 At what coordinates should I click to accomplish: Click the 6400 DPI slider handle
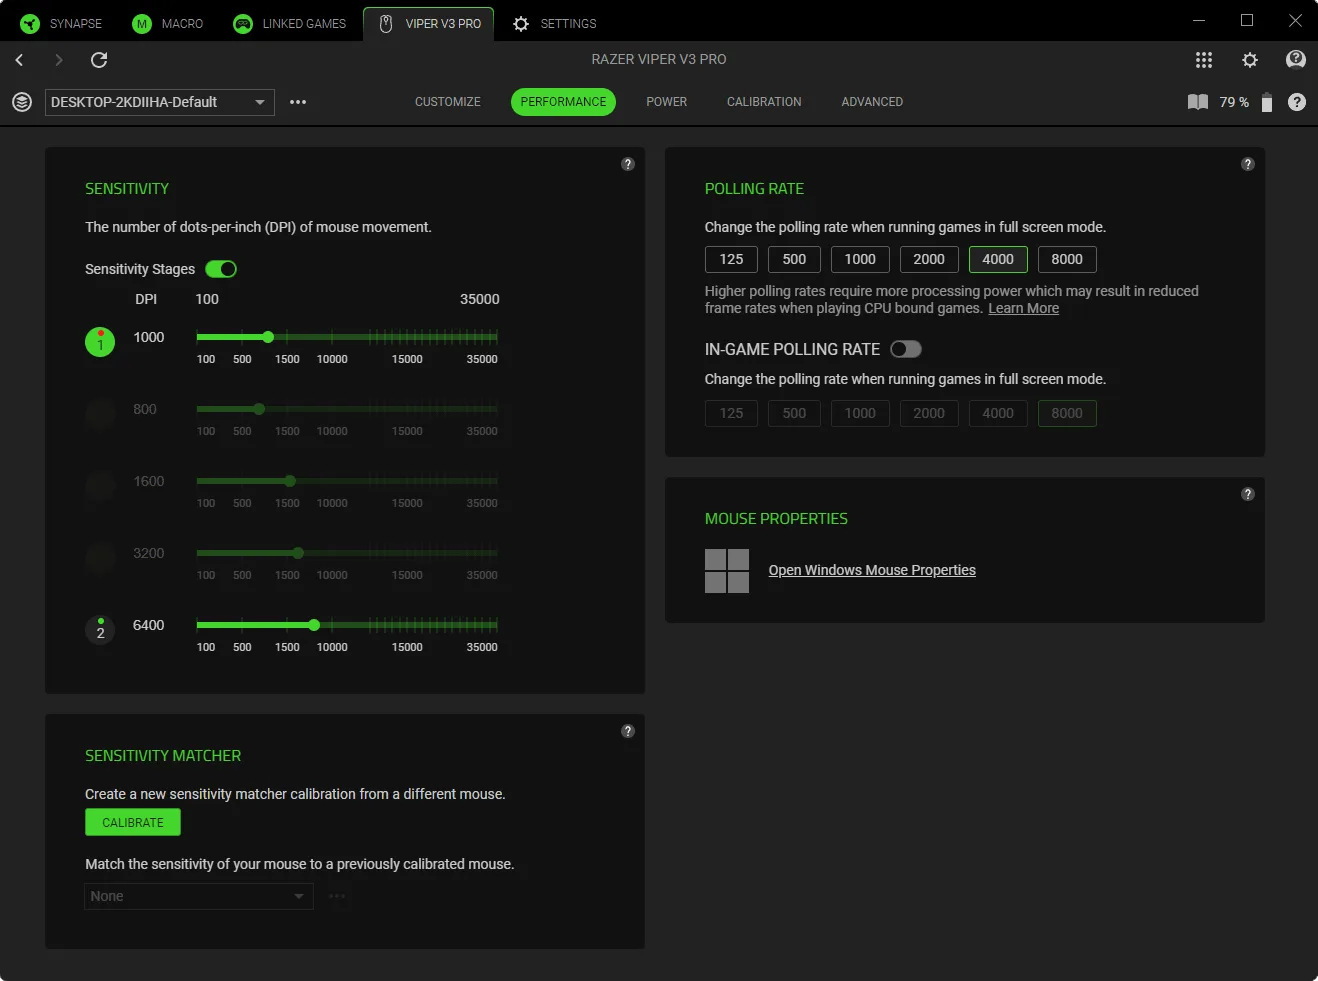[314, 625]
